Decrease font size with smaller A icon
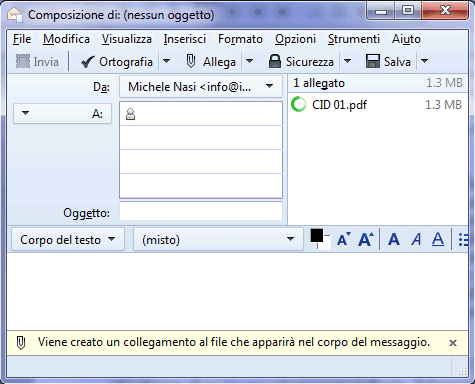475x384 pixels. [x=343, y=239]
